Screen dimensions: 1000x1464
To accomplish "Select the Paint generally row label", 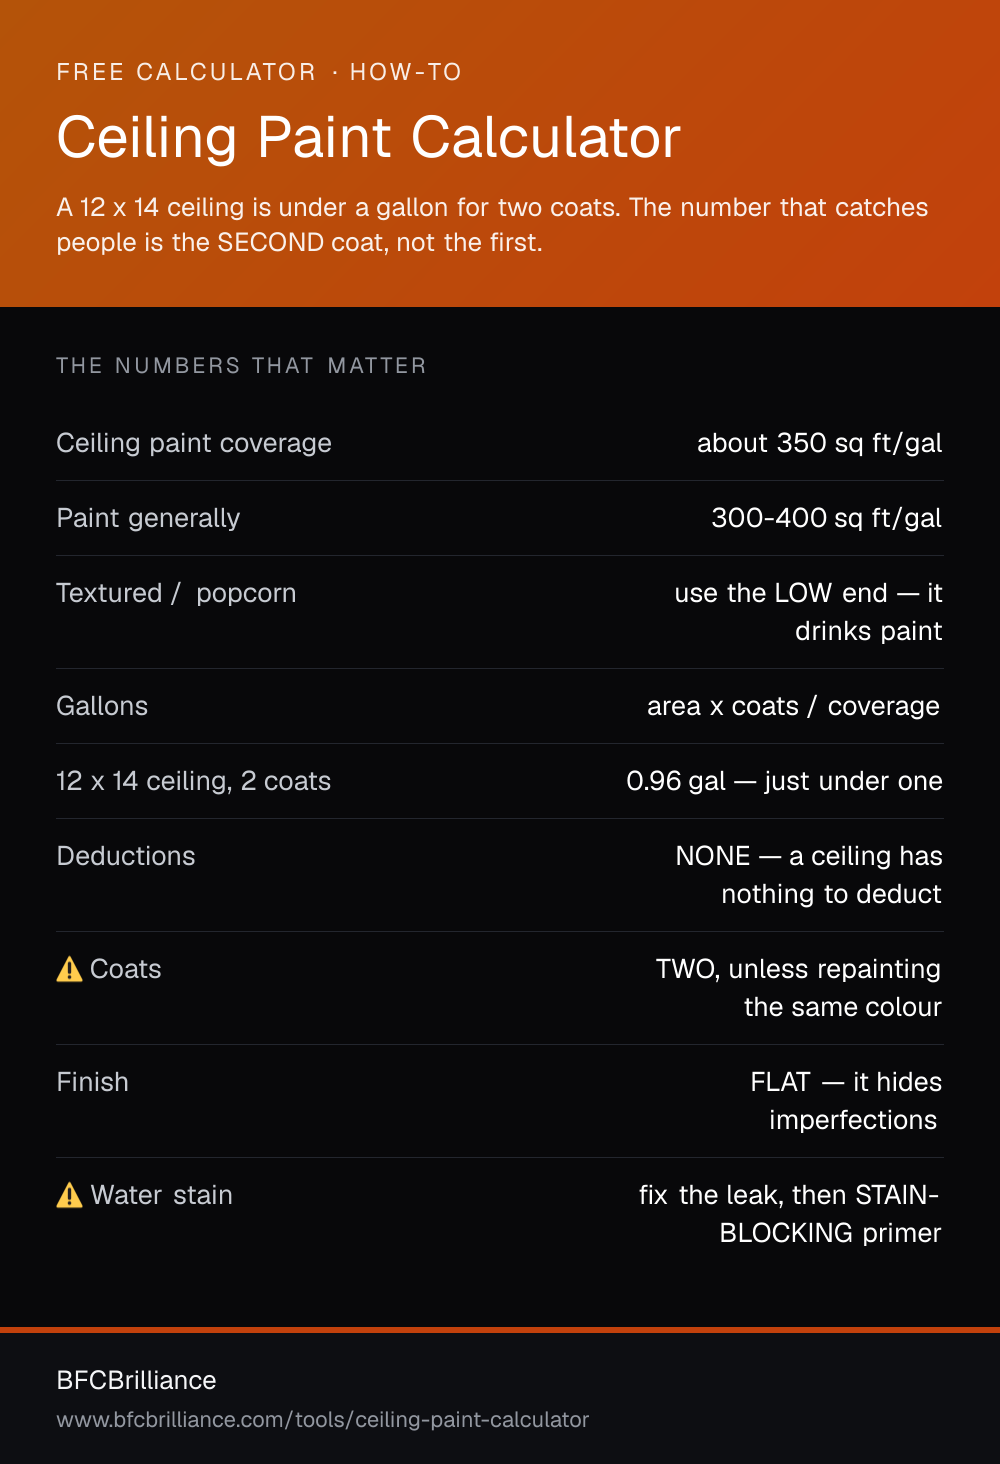I will coord(148,518).
